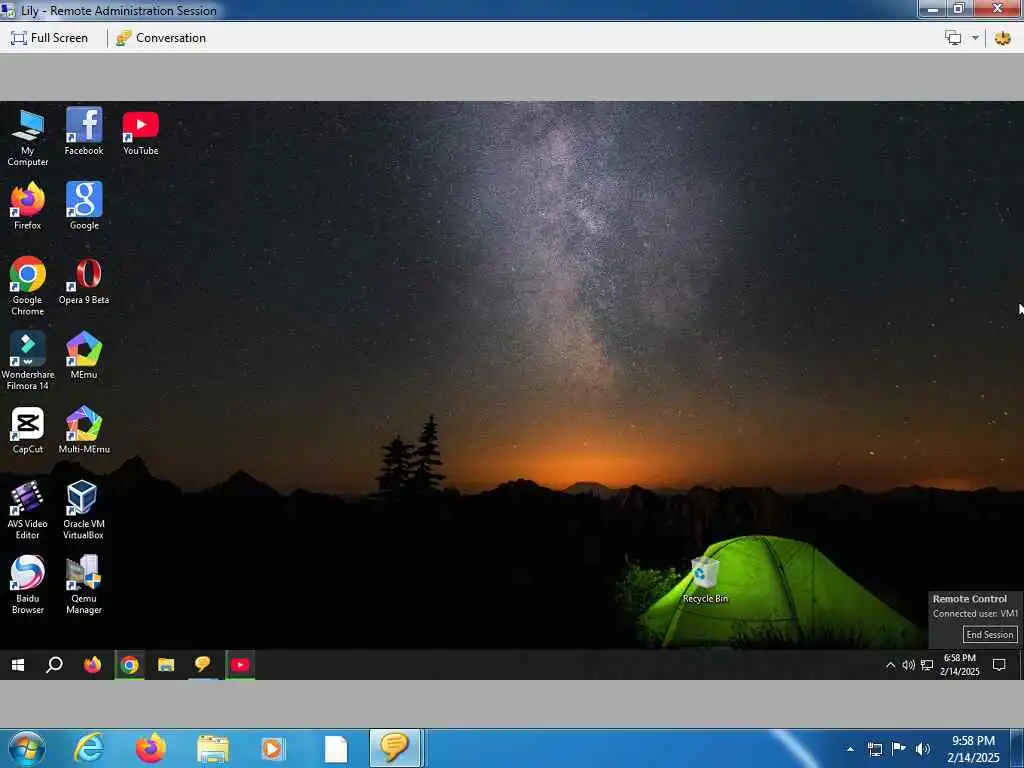Open File Explorer in remote taskbar
The width and height of the screenshot is (1024, 768).
pyautogui.click(x=166, y=665)
